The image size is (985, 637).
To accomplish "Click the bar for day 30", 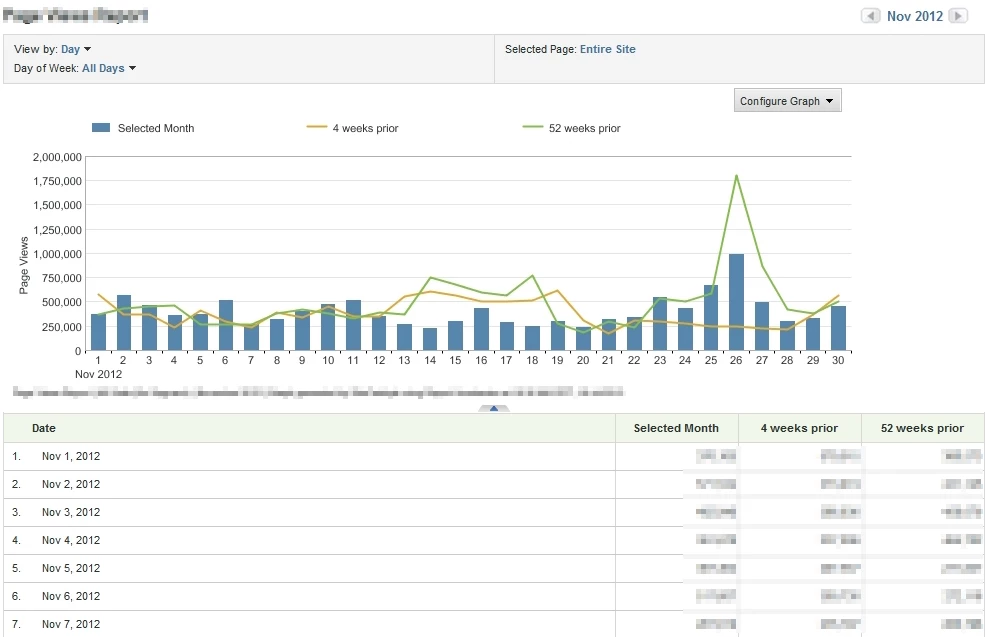I will pyautogui.click(x=838, y=328).
